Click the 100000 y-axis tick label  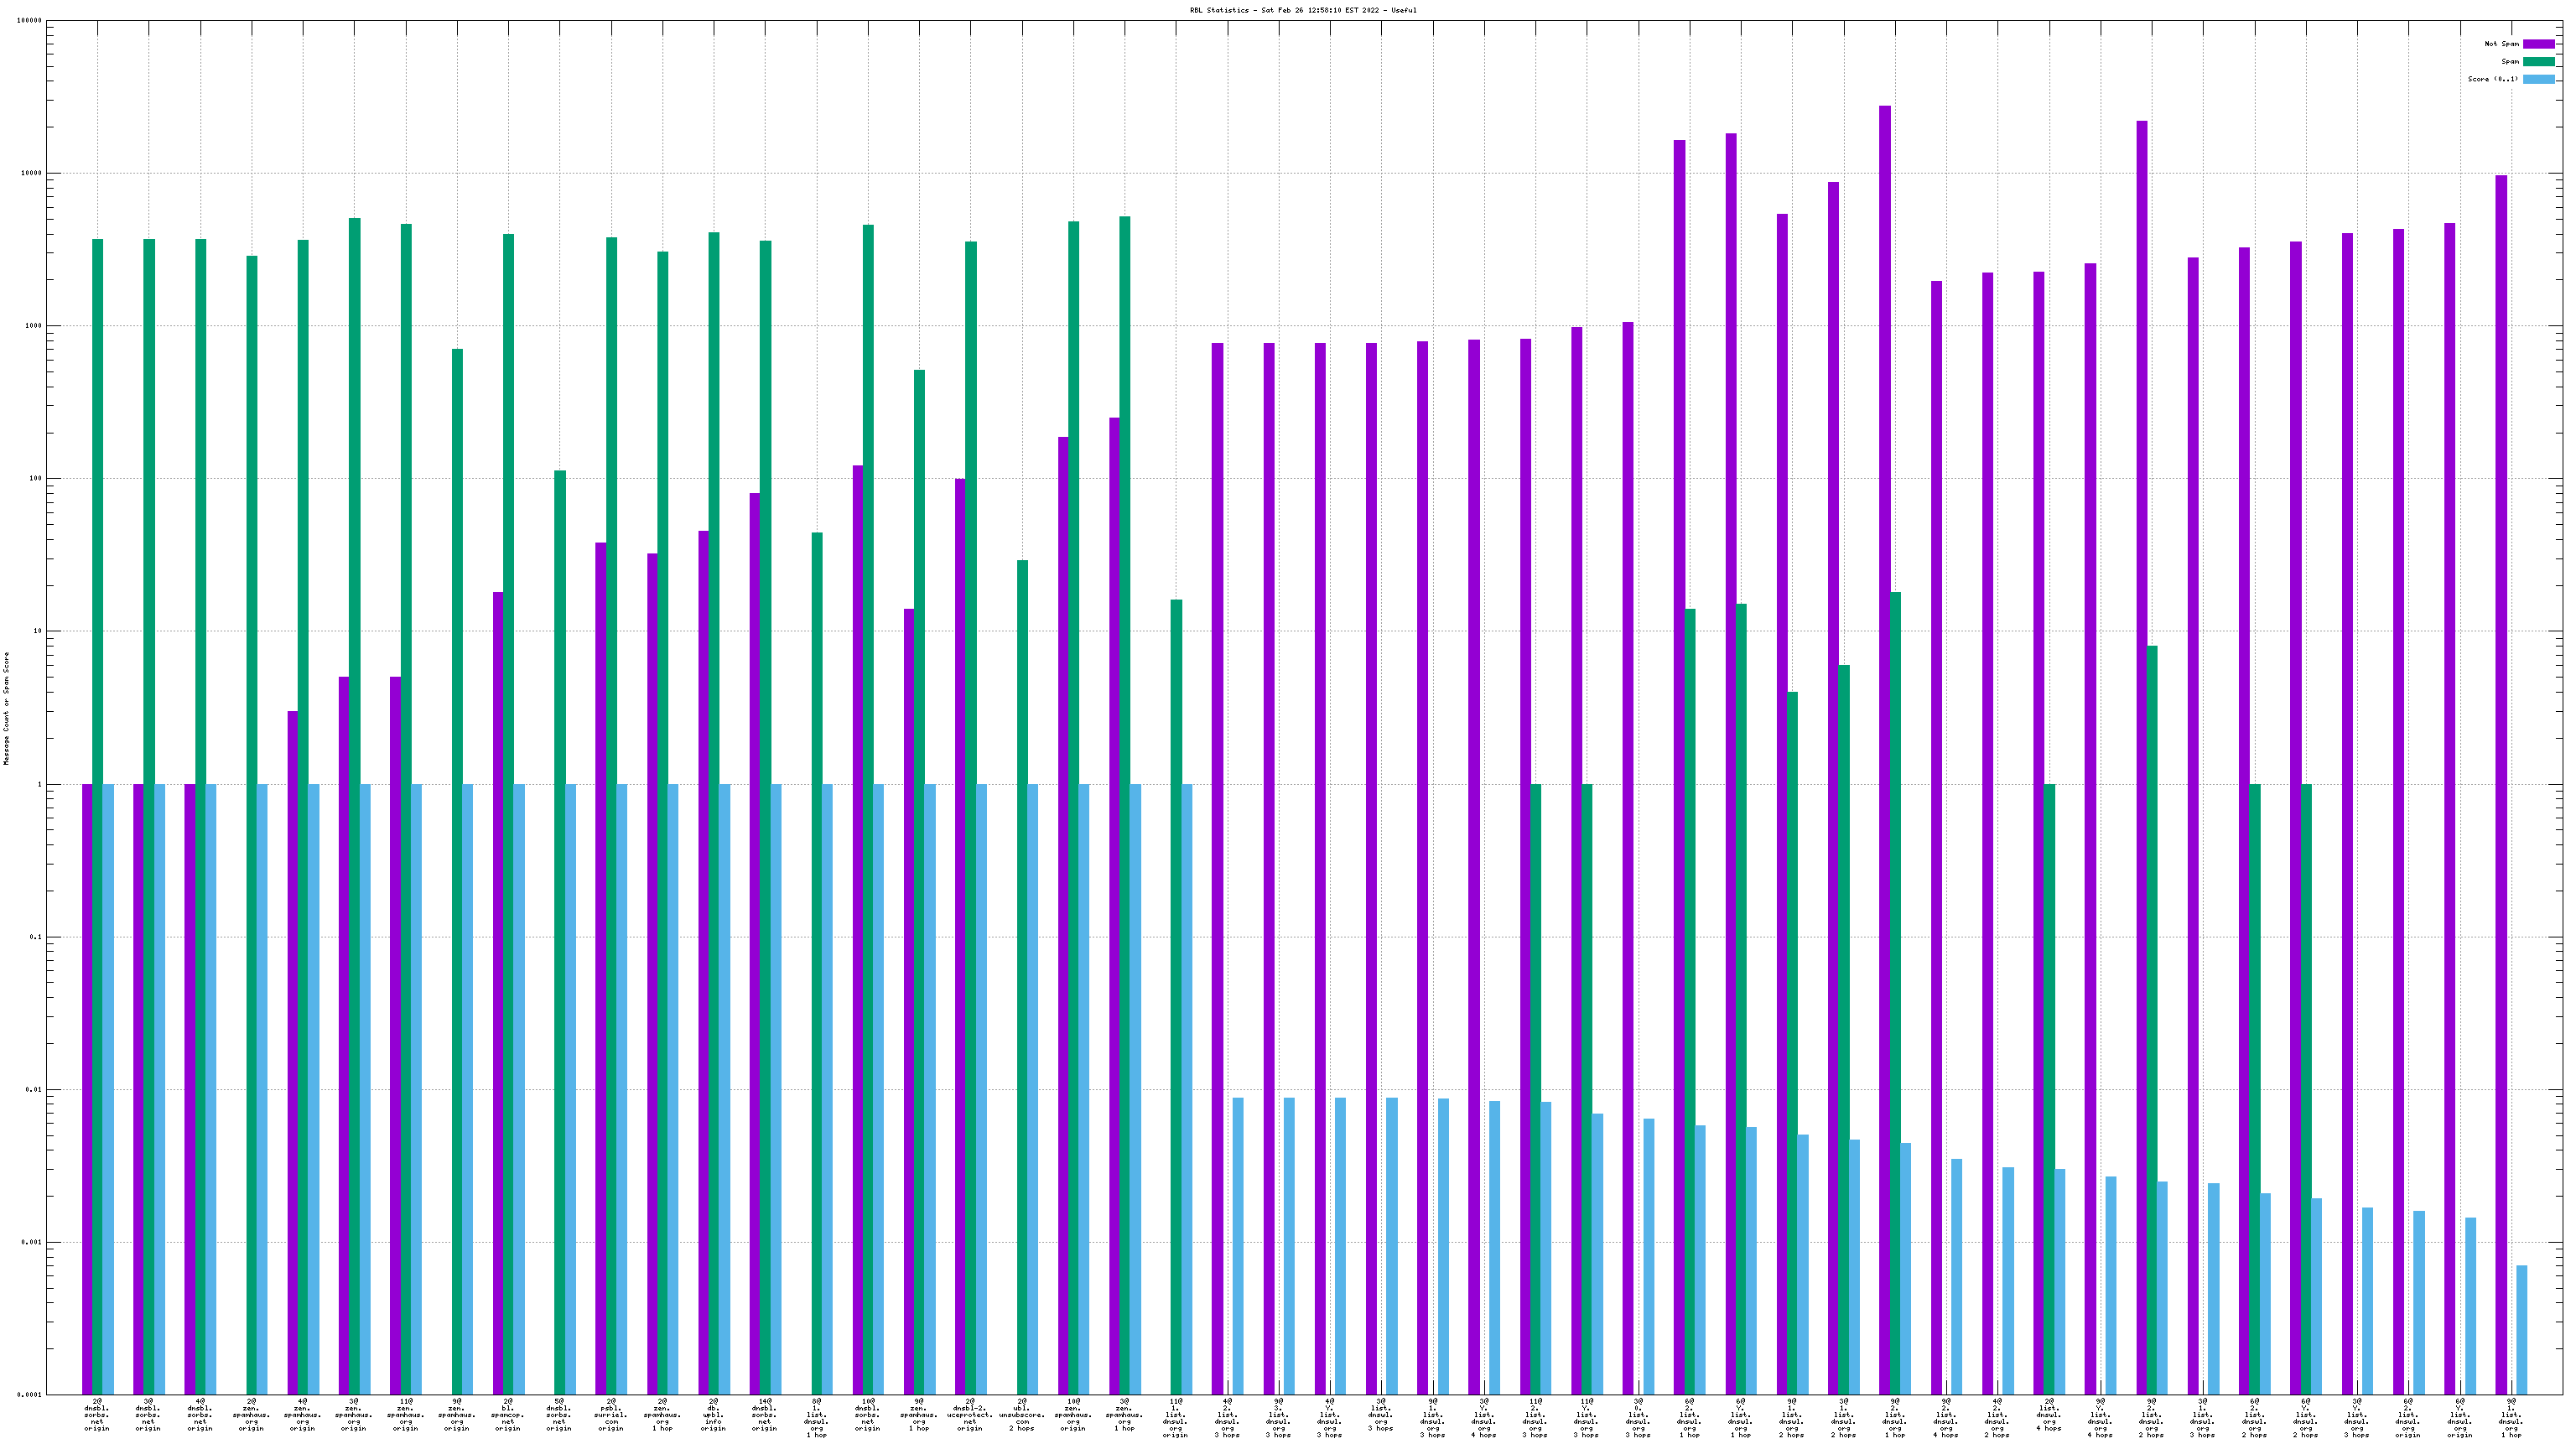(x=30, y=21)
